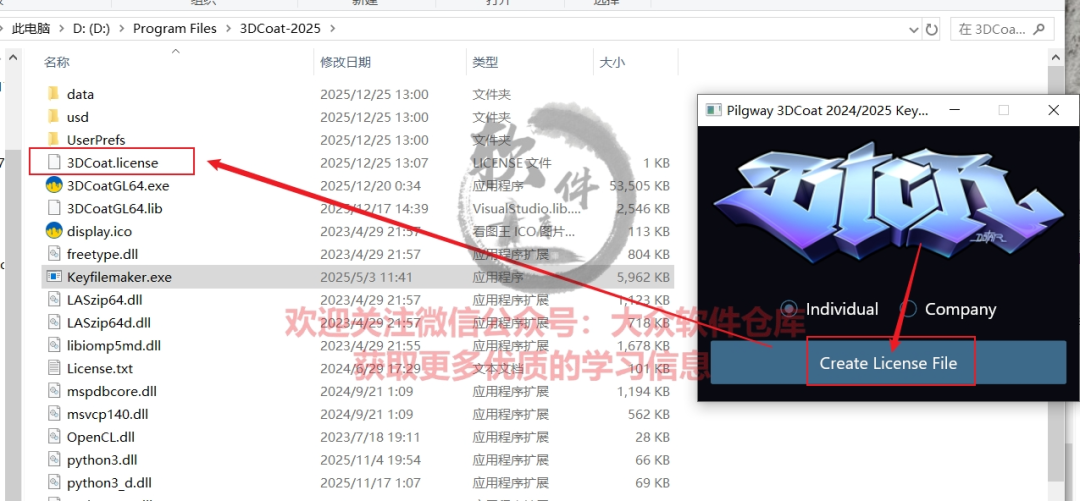
Task: Click the search magnifier icon
Action: [1039, 29]
